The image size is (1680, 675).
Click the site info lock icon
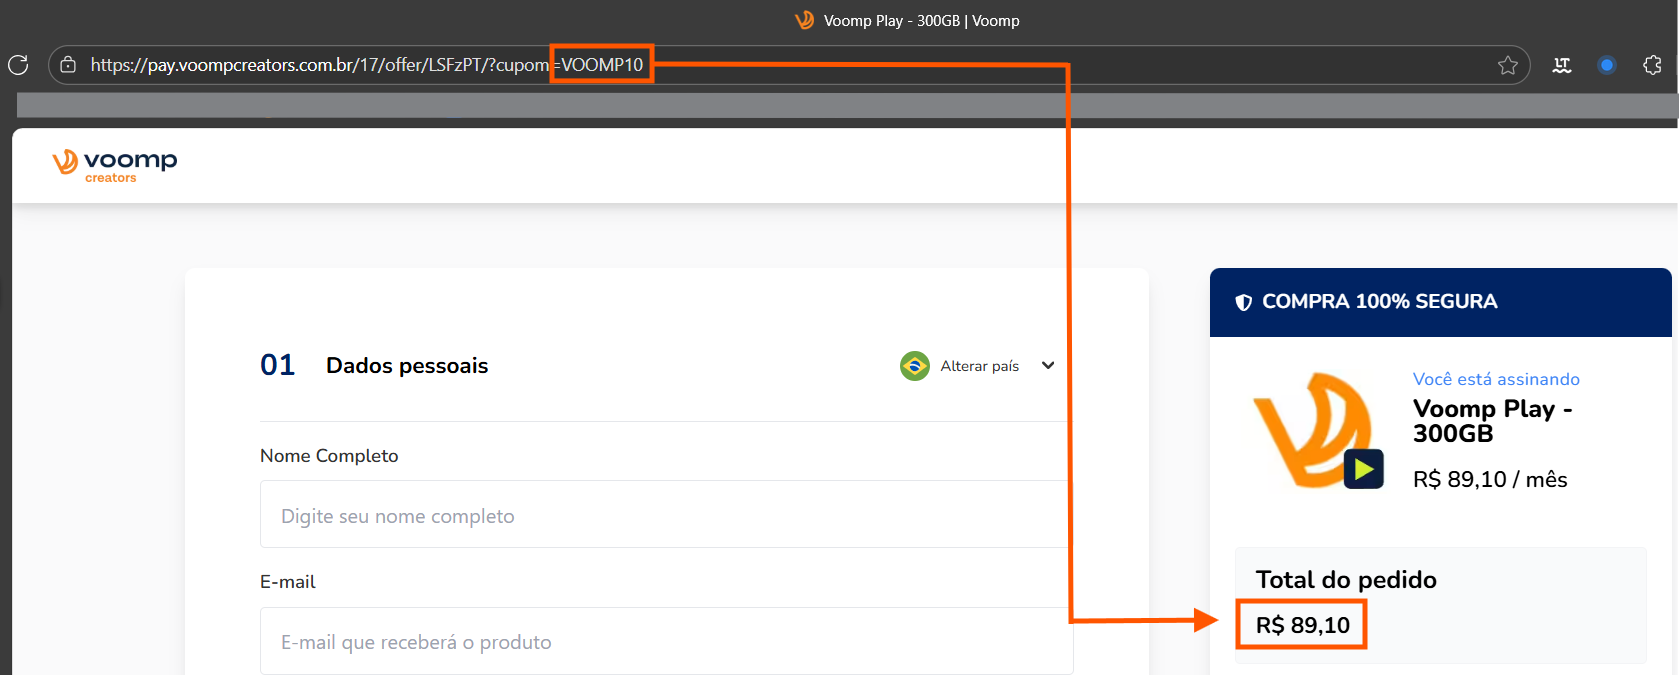(68, 65)
